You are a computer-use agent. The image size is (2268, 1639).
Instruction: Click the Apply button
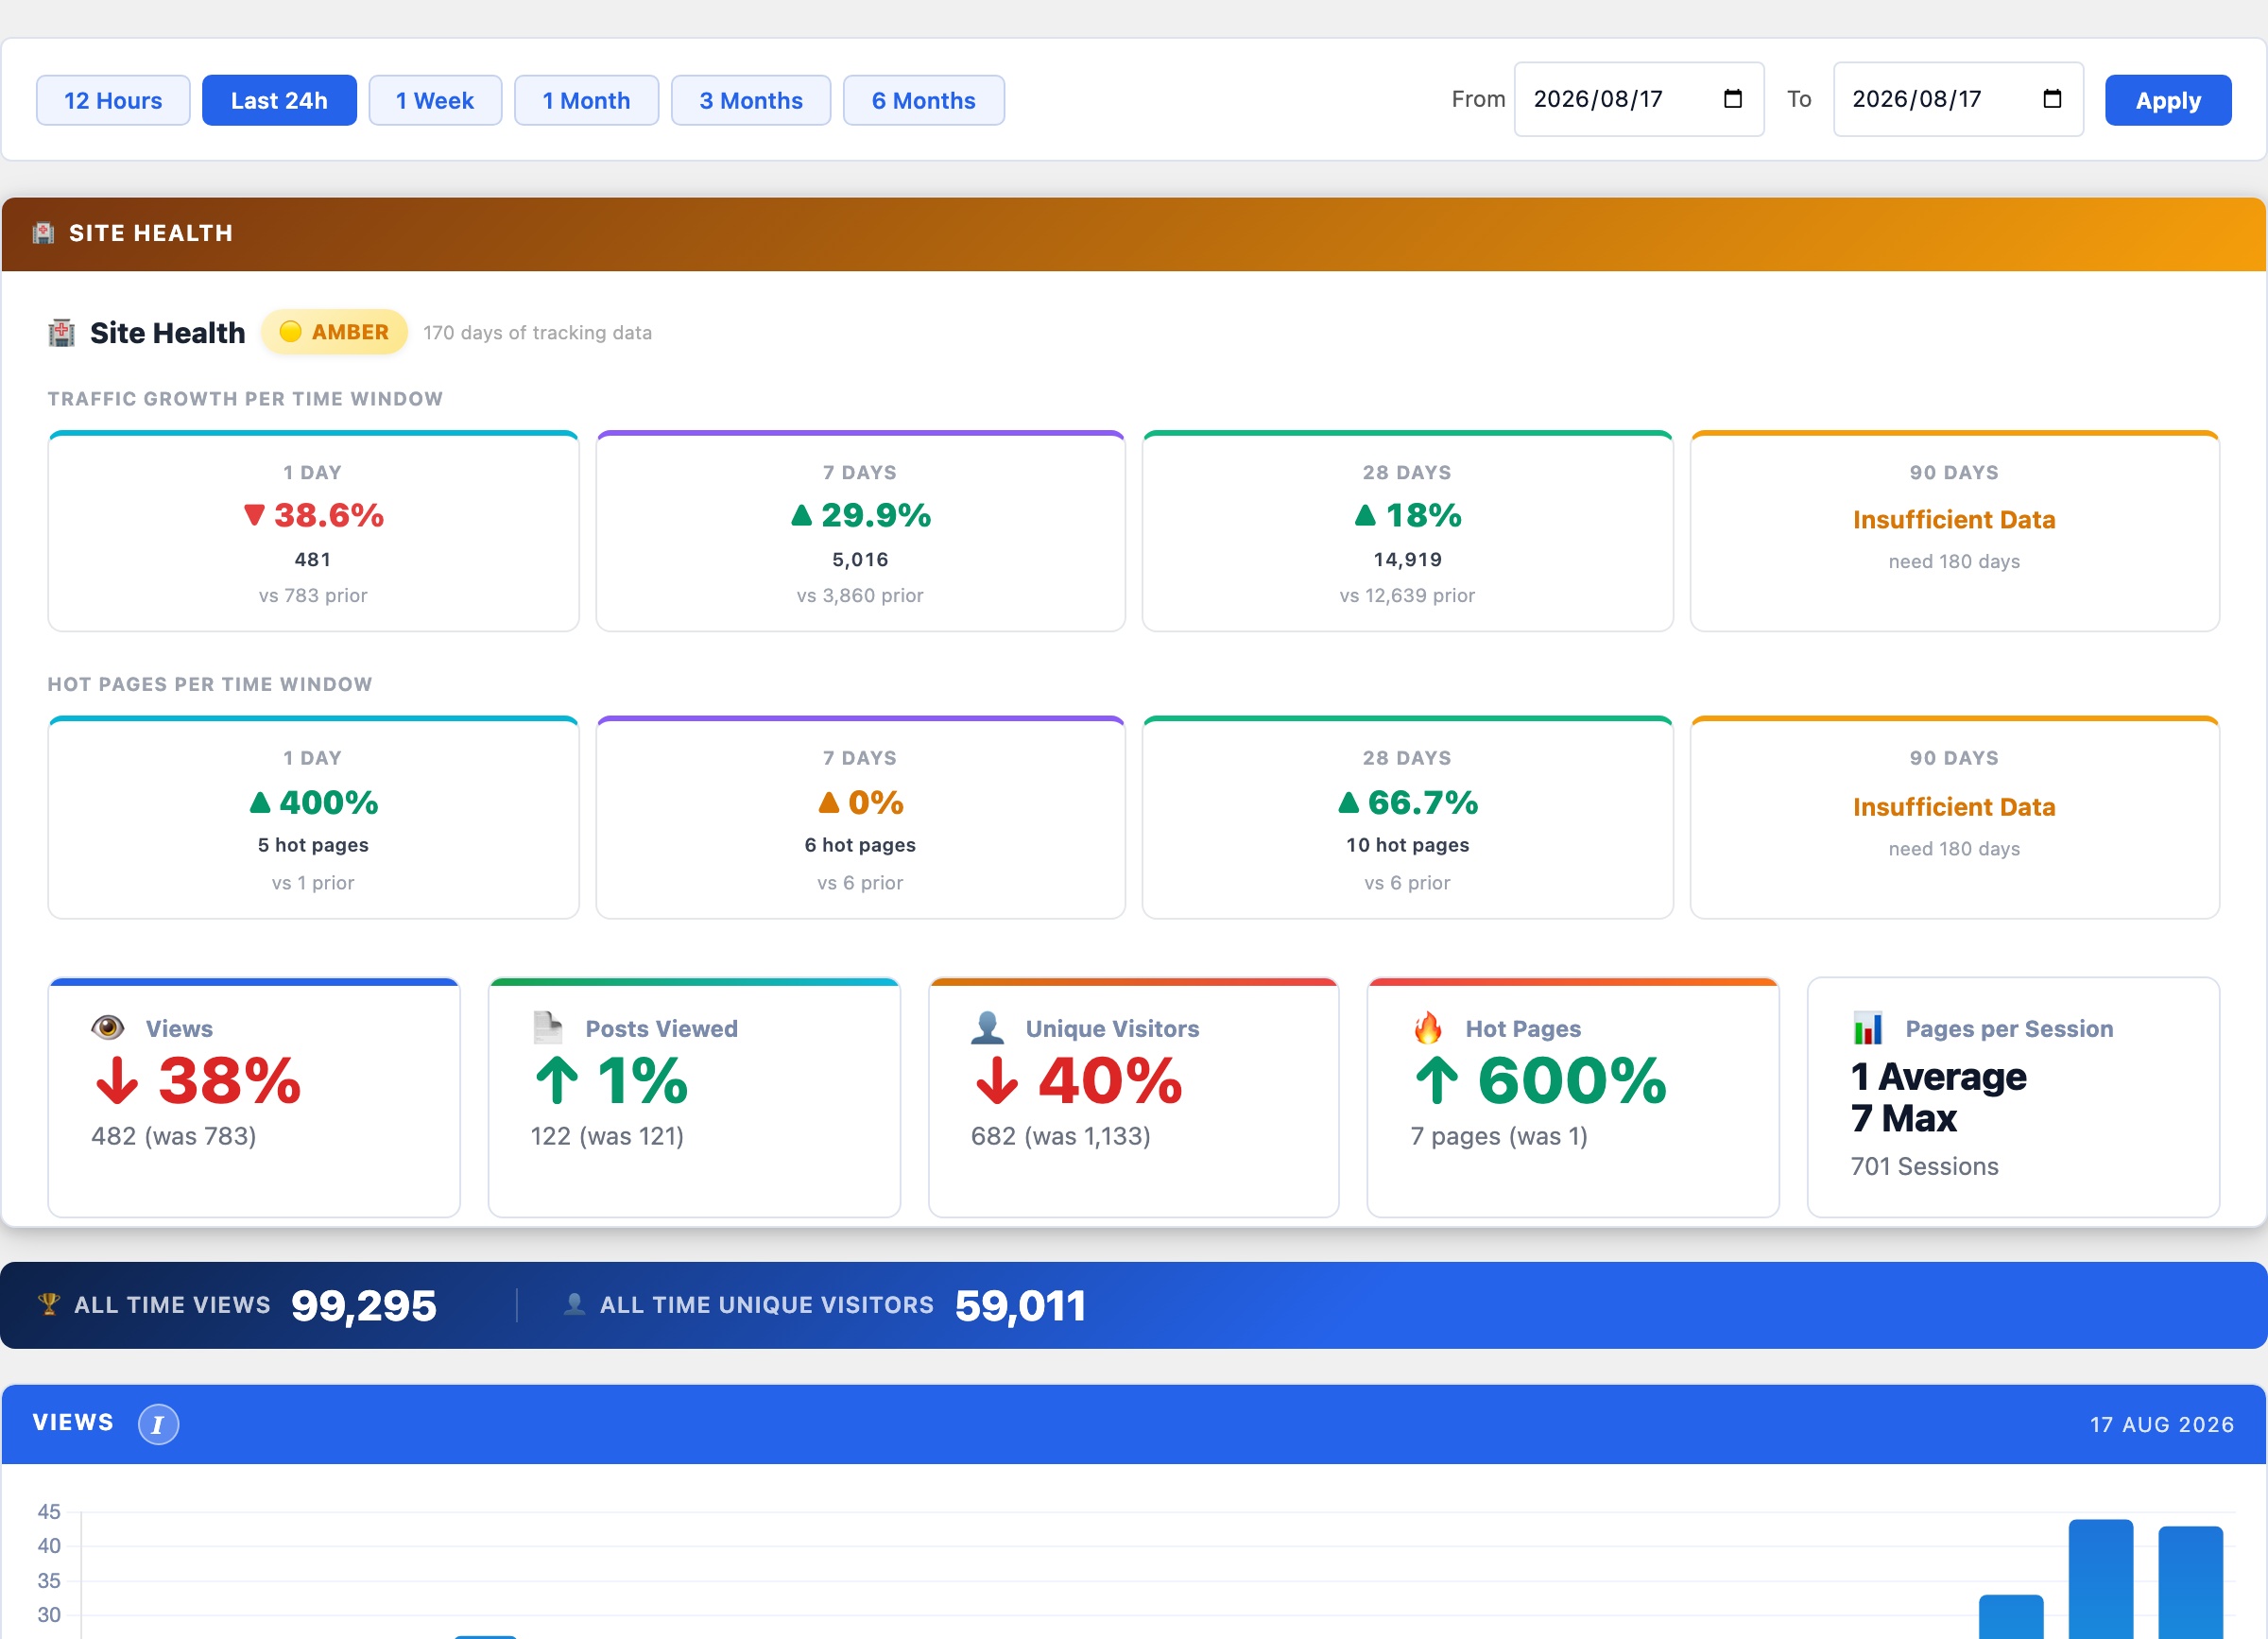[x=2167, y=100]
